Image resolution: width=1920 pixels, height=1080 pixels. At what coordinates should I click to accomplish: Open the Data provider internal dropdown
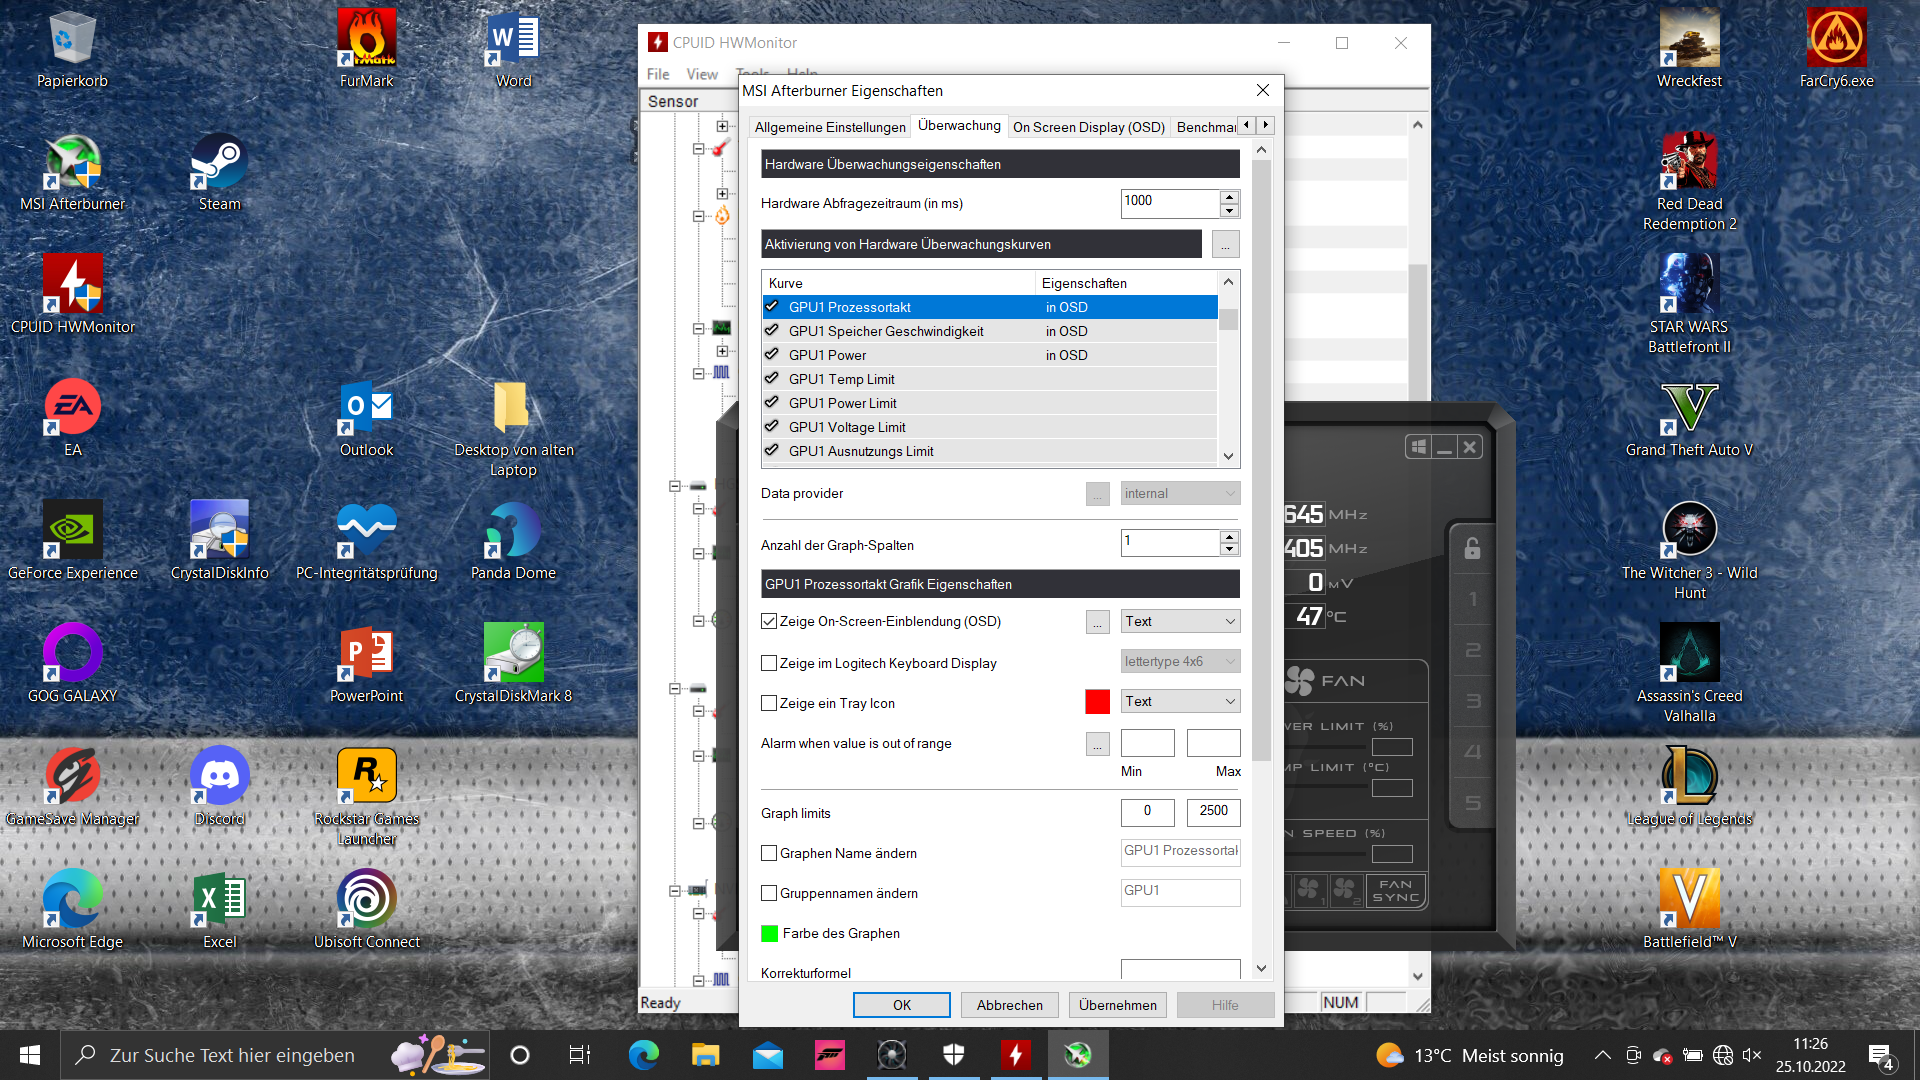(x=1180, y=493)
